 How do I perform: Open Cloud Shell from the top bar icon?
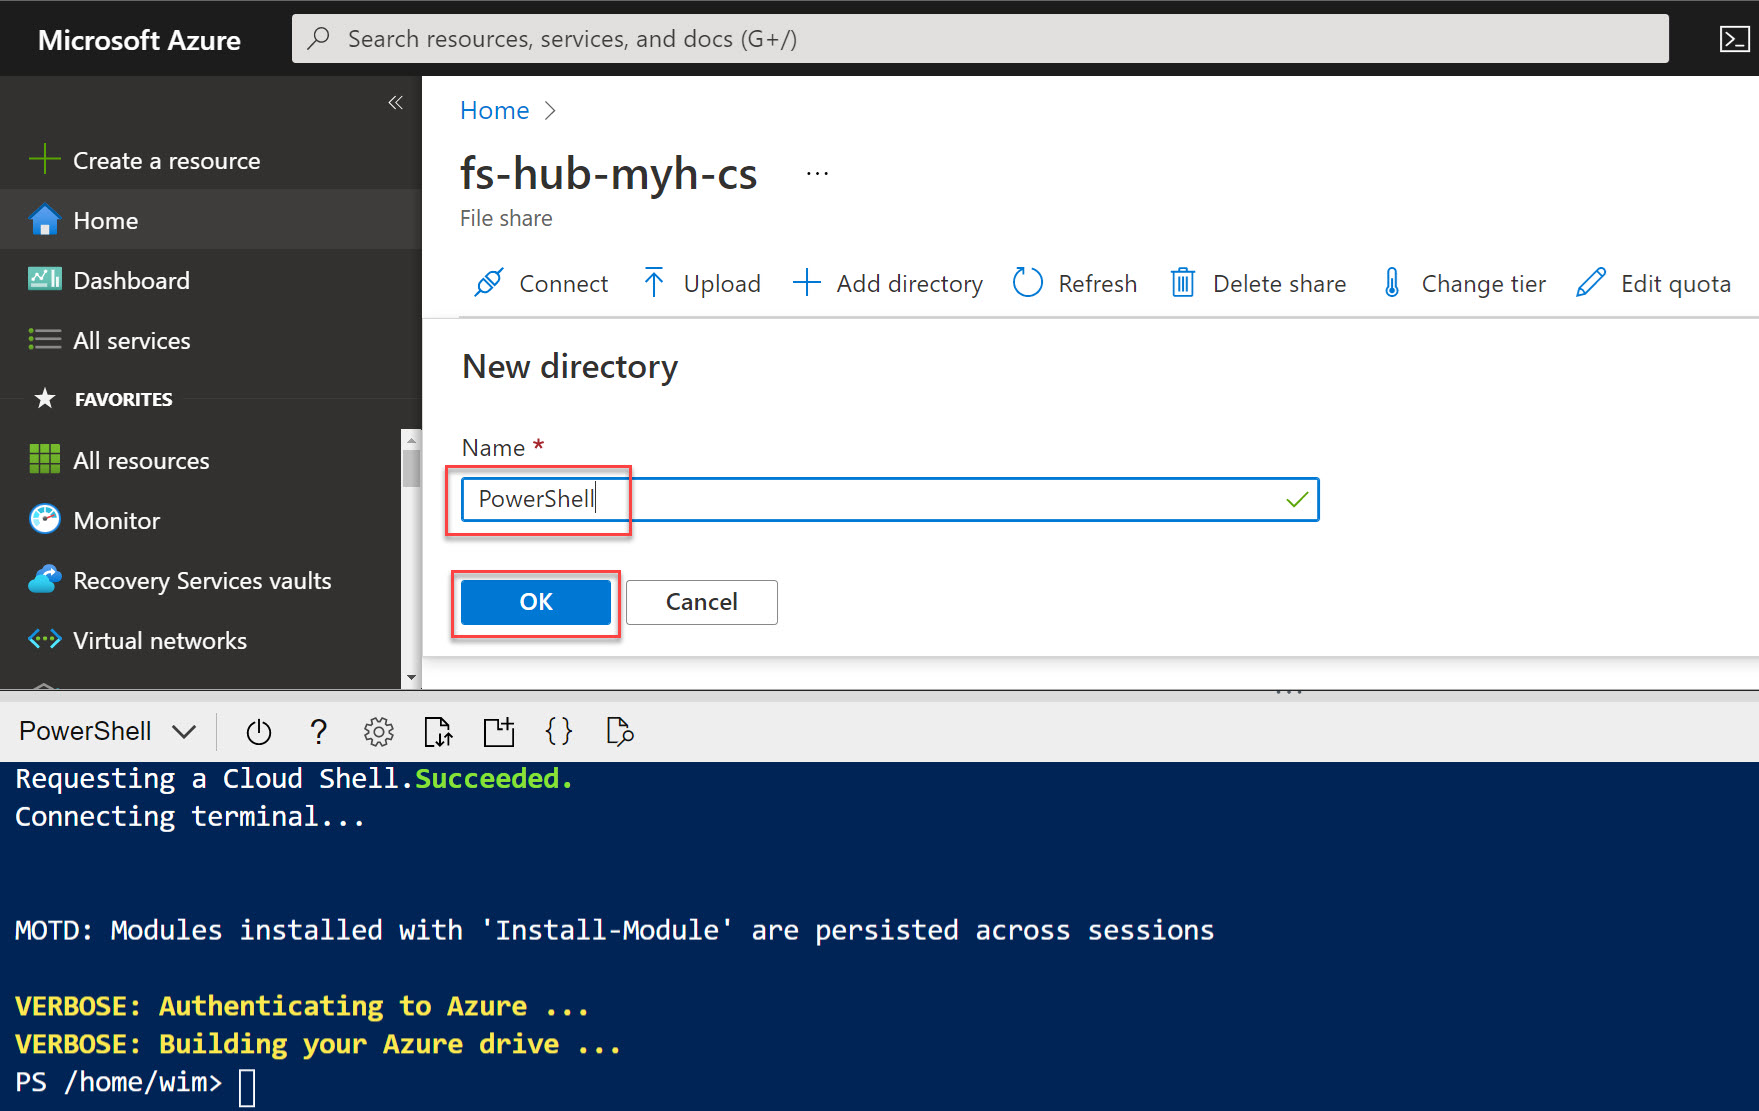point(1734,39)
